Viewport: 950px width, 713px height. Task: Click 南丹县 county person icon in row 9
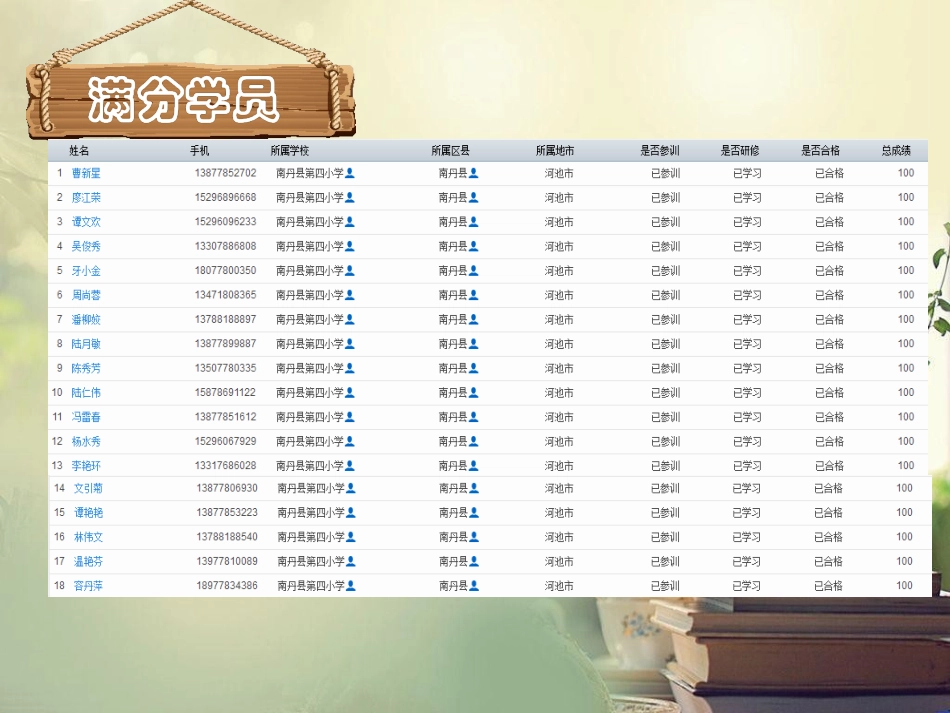pyautogui.click(x=474, y=368)
